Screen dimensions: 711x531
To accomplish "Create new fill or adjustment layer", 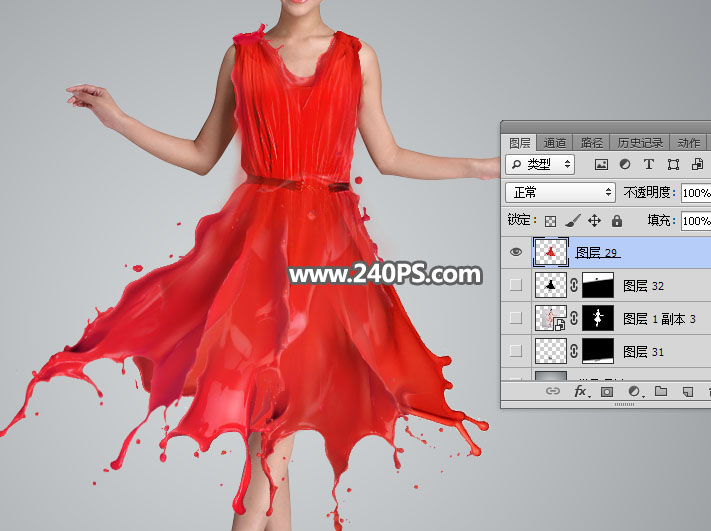I will [634, 391].
